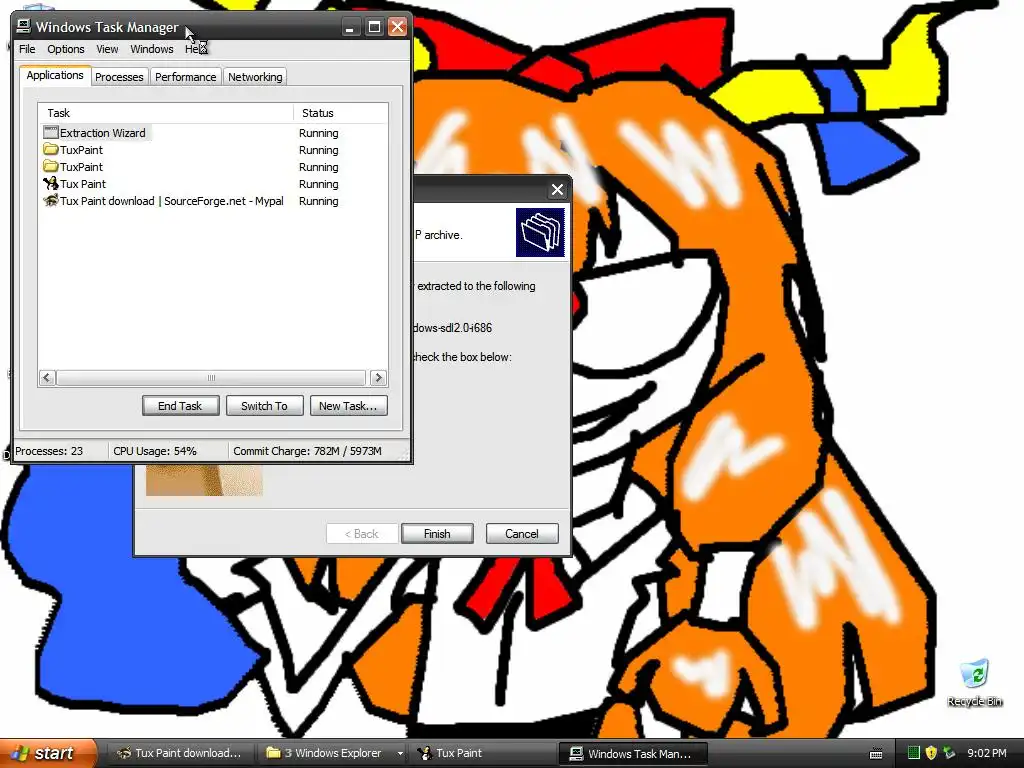Click the zip folders icon in Extraction Wizard
This screenshot has height=768, width=1024.
pos(540,232)
